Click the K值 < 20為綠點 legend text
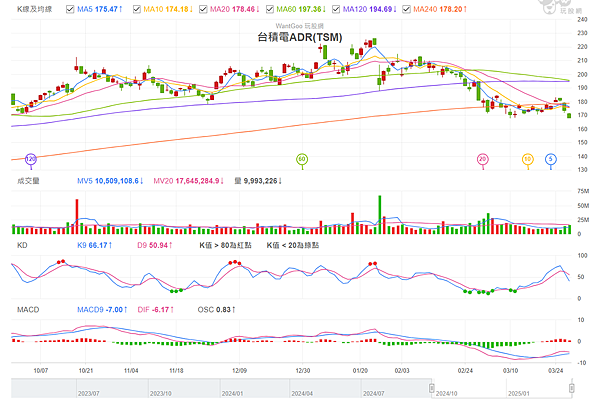This screenshot has width=600, height=401. tap(293, 245)
